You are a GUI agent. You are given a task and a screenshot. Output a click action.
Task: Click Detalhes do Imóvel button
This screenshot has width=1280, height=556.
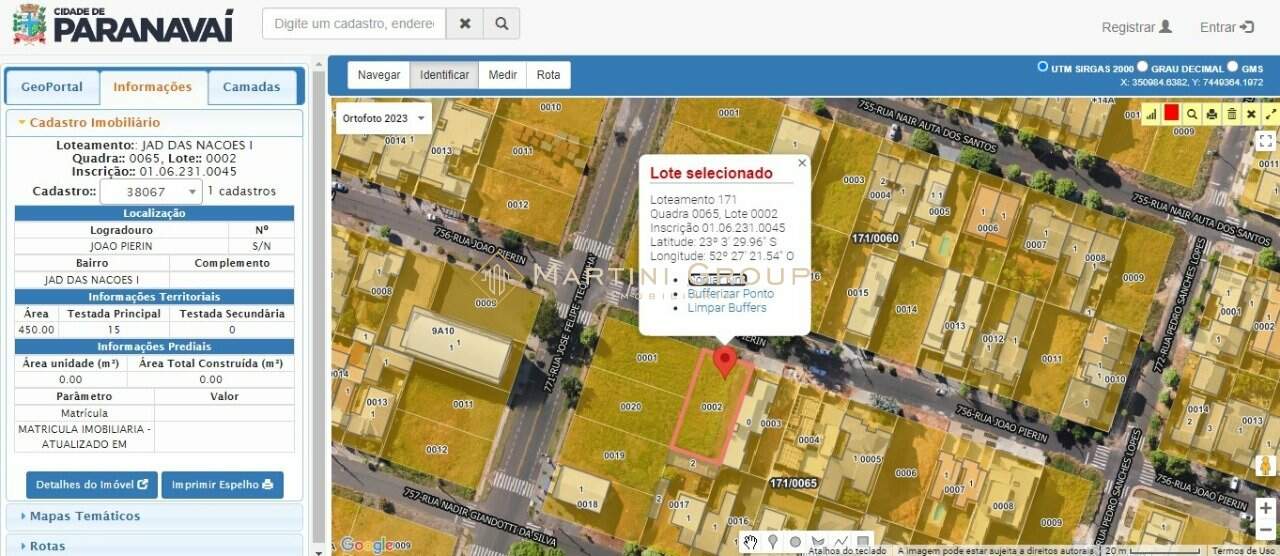(x=92, y=485)
